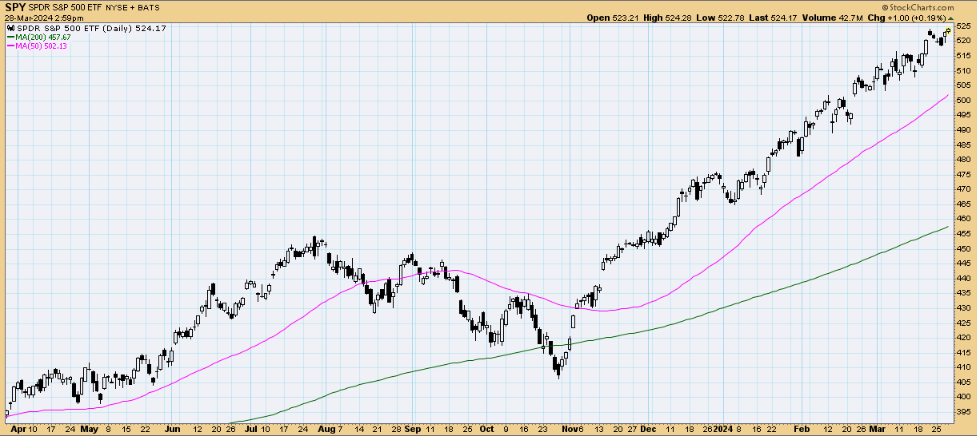
Task: Click the Dec date axis label
Action: click(648, 430)
